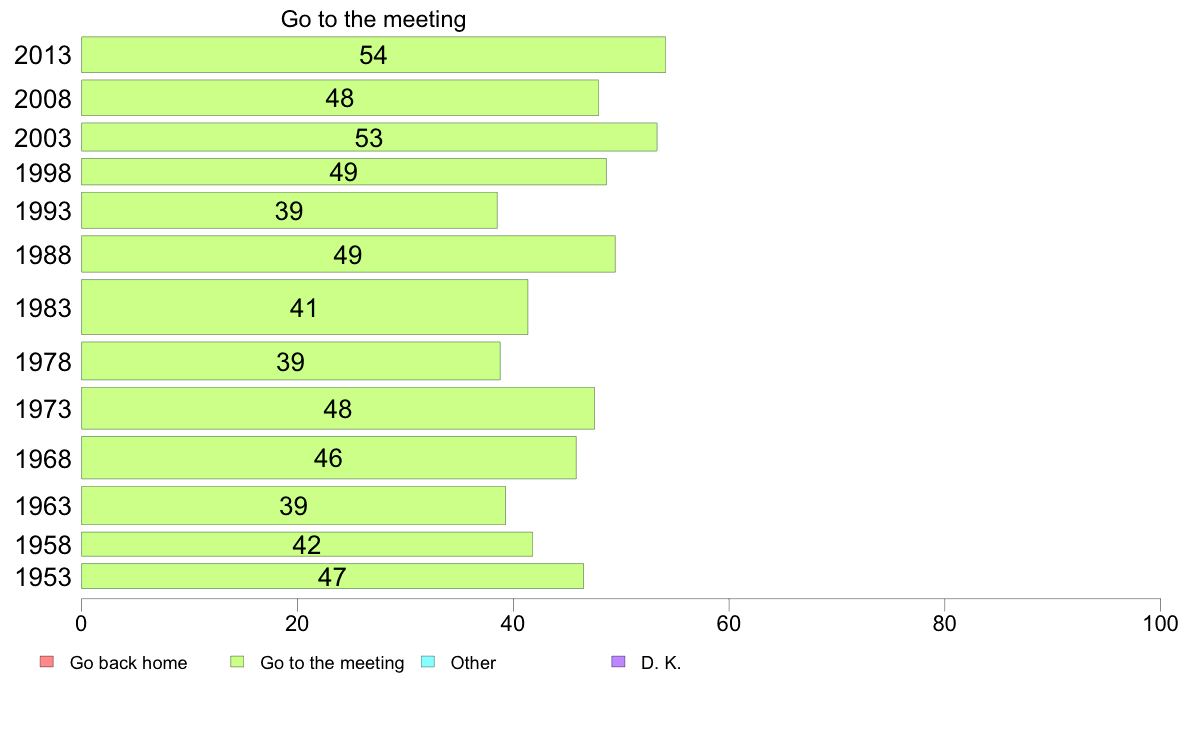Click the 100 tick on the x-axis
Viewport: 1188px width, 736px height.
(1160, 624)
